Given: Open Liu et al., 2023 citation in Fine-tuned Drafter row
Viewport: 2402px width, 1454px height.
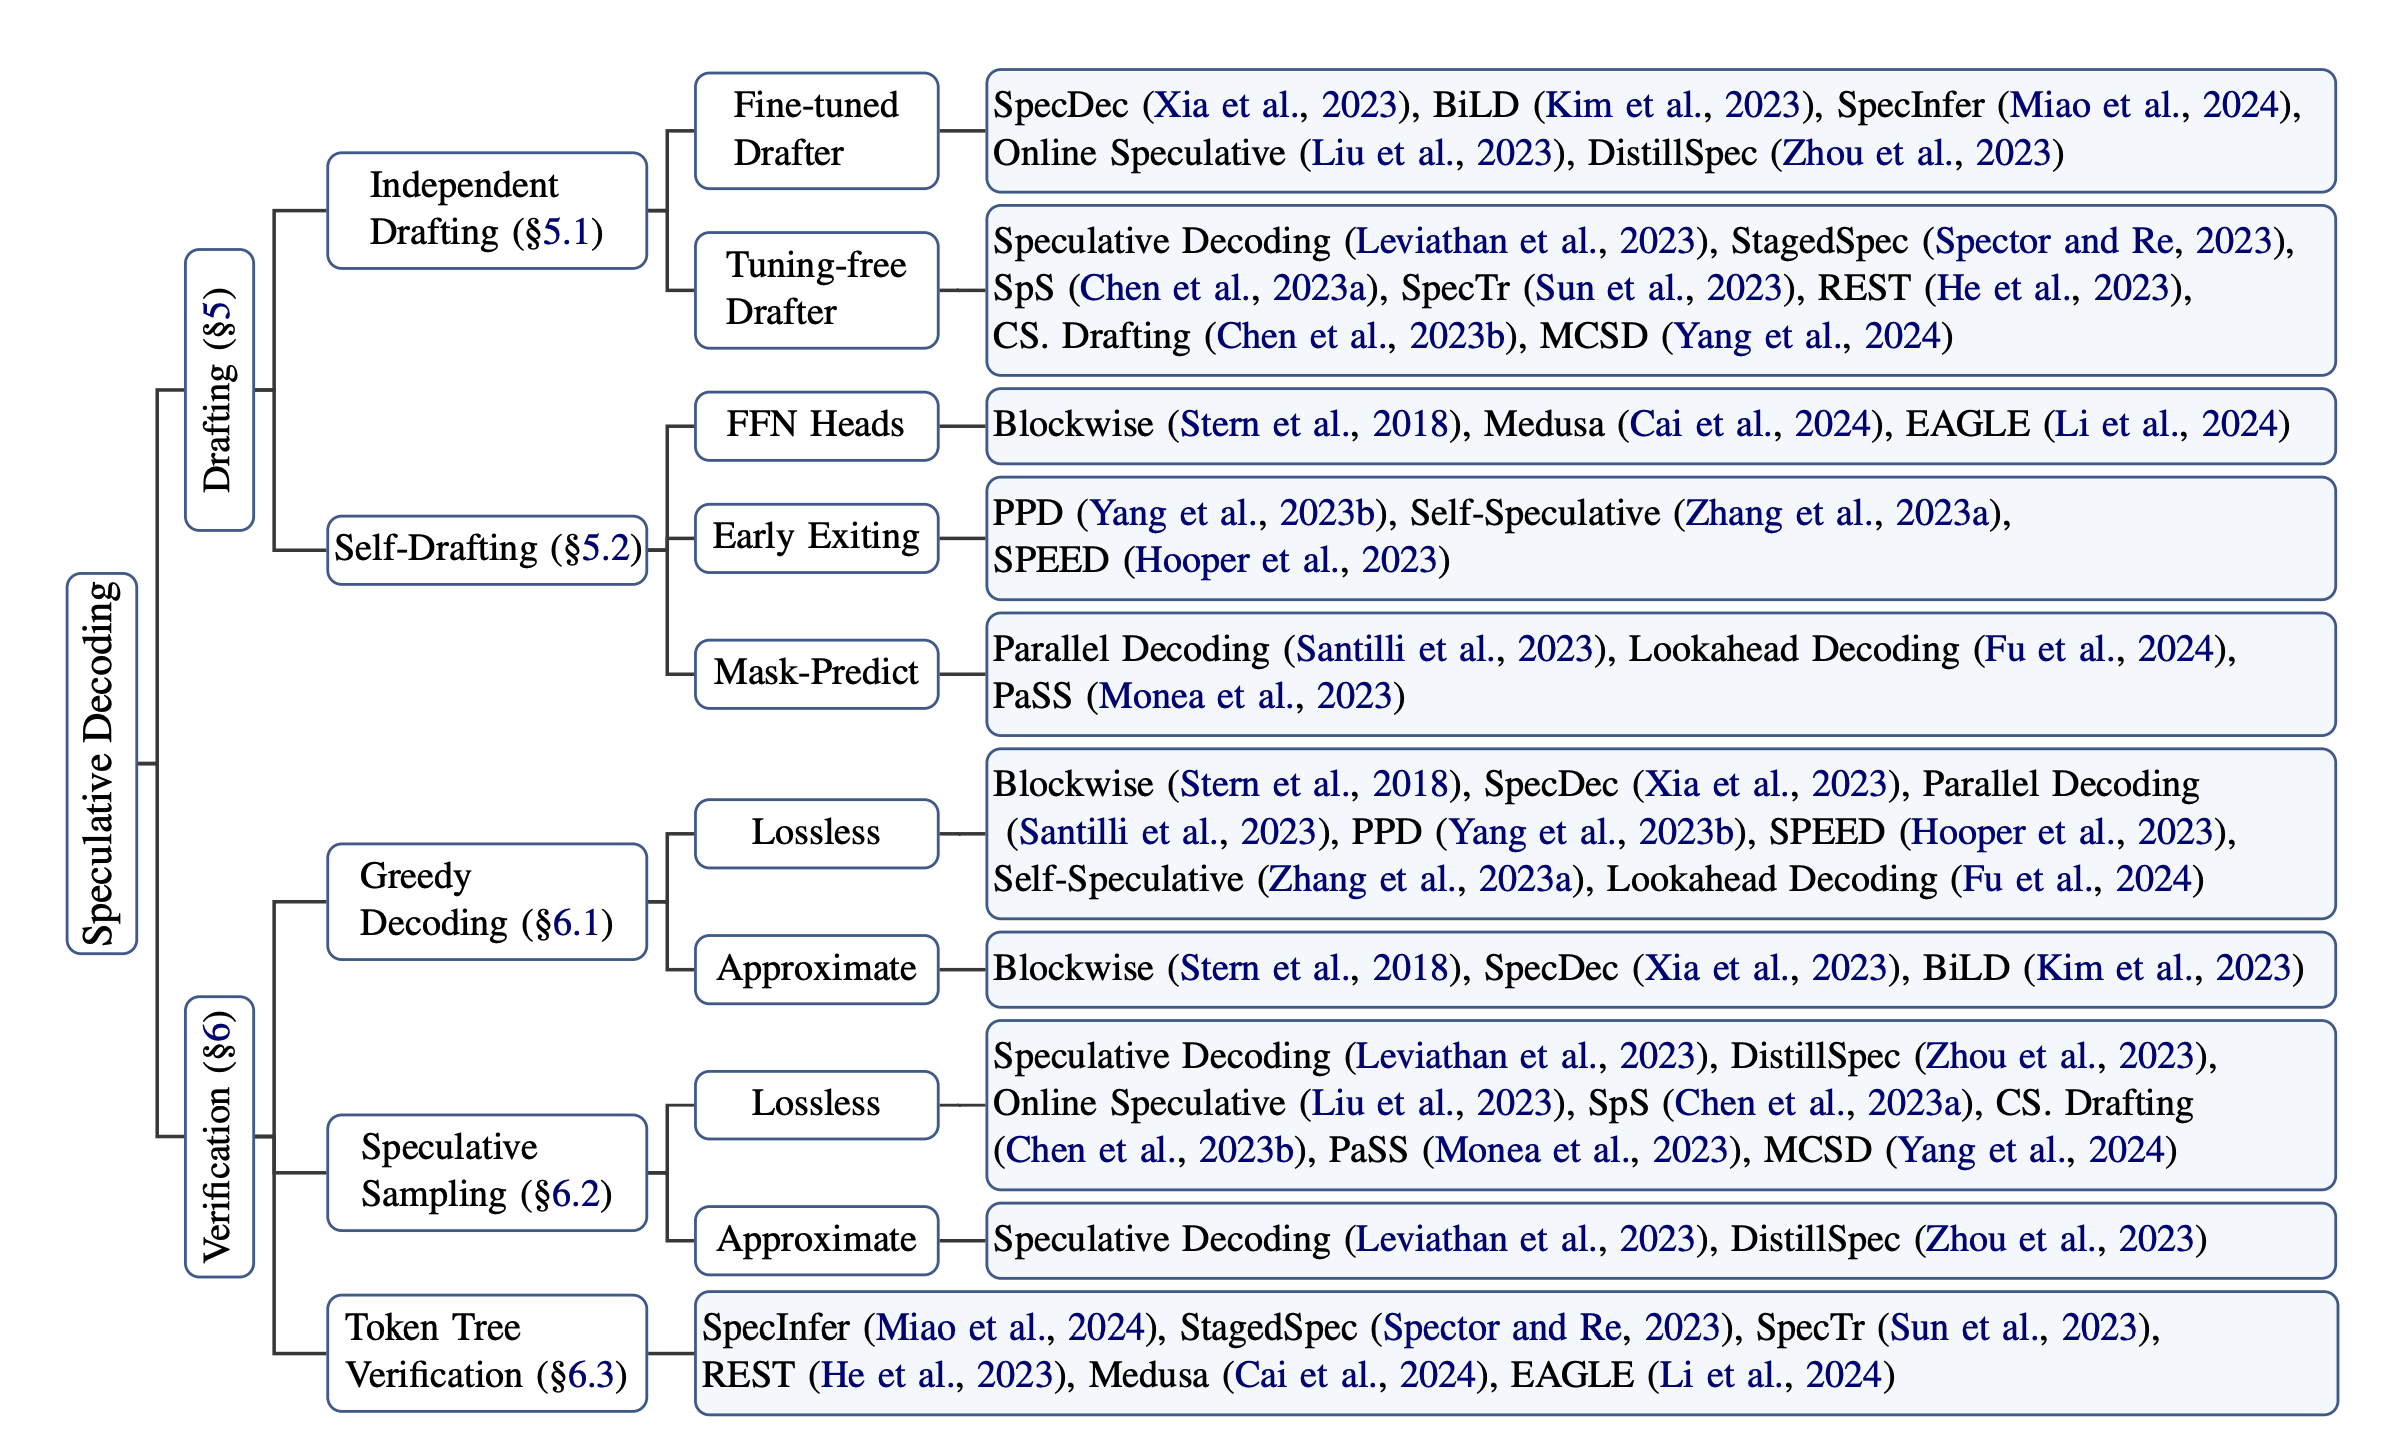Looking at the screenshot, I should (1431, 153).
